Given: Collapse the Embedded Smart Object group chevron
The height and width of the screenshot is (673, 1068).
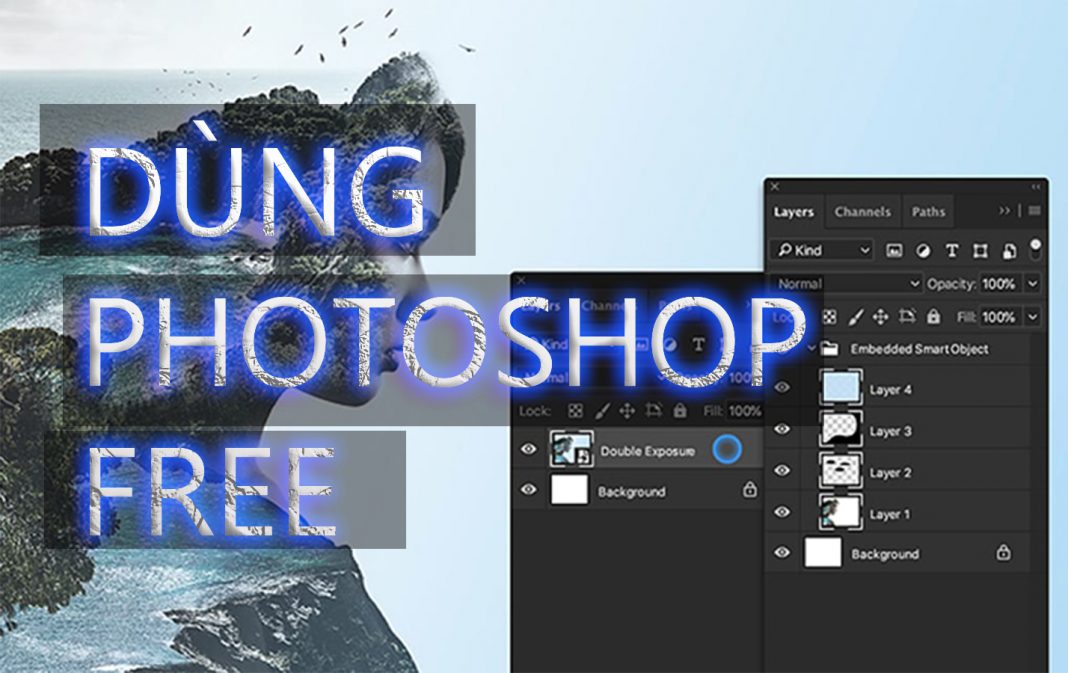Looking at the screenshot, I should click(811, 348).
